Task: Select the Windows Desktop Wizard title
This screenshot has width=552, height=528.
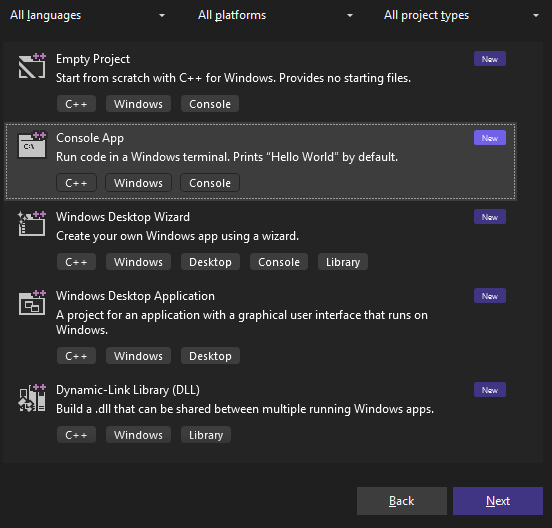Action: pos(123,217)
